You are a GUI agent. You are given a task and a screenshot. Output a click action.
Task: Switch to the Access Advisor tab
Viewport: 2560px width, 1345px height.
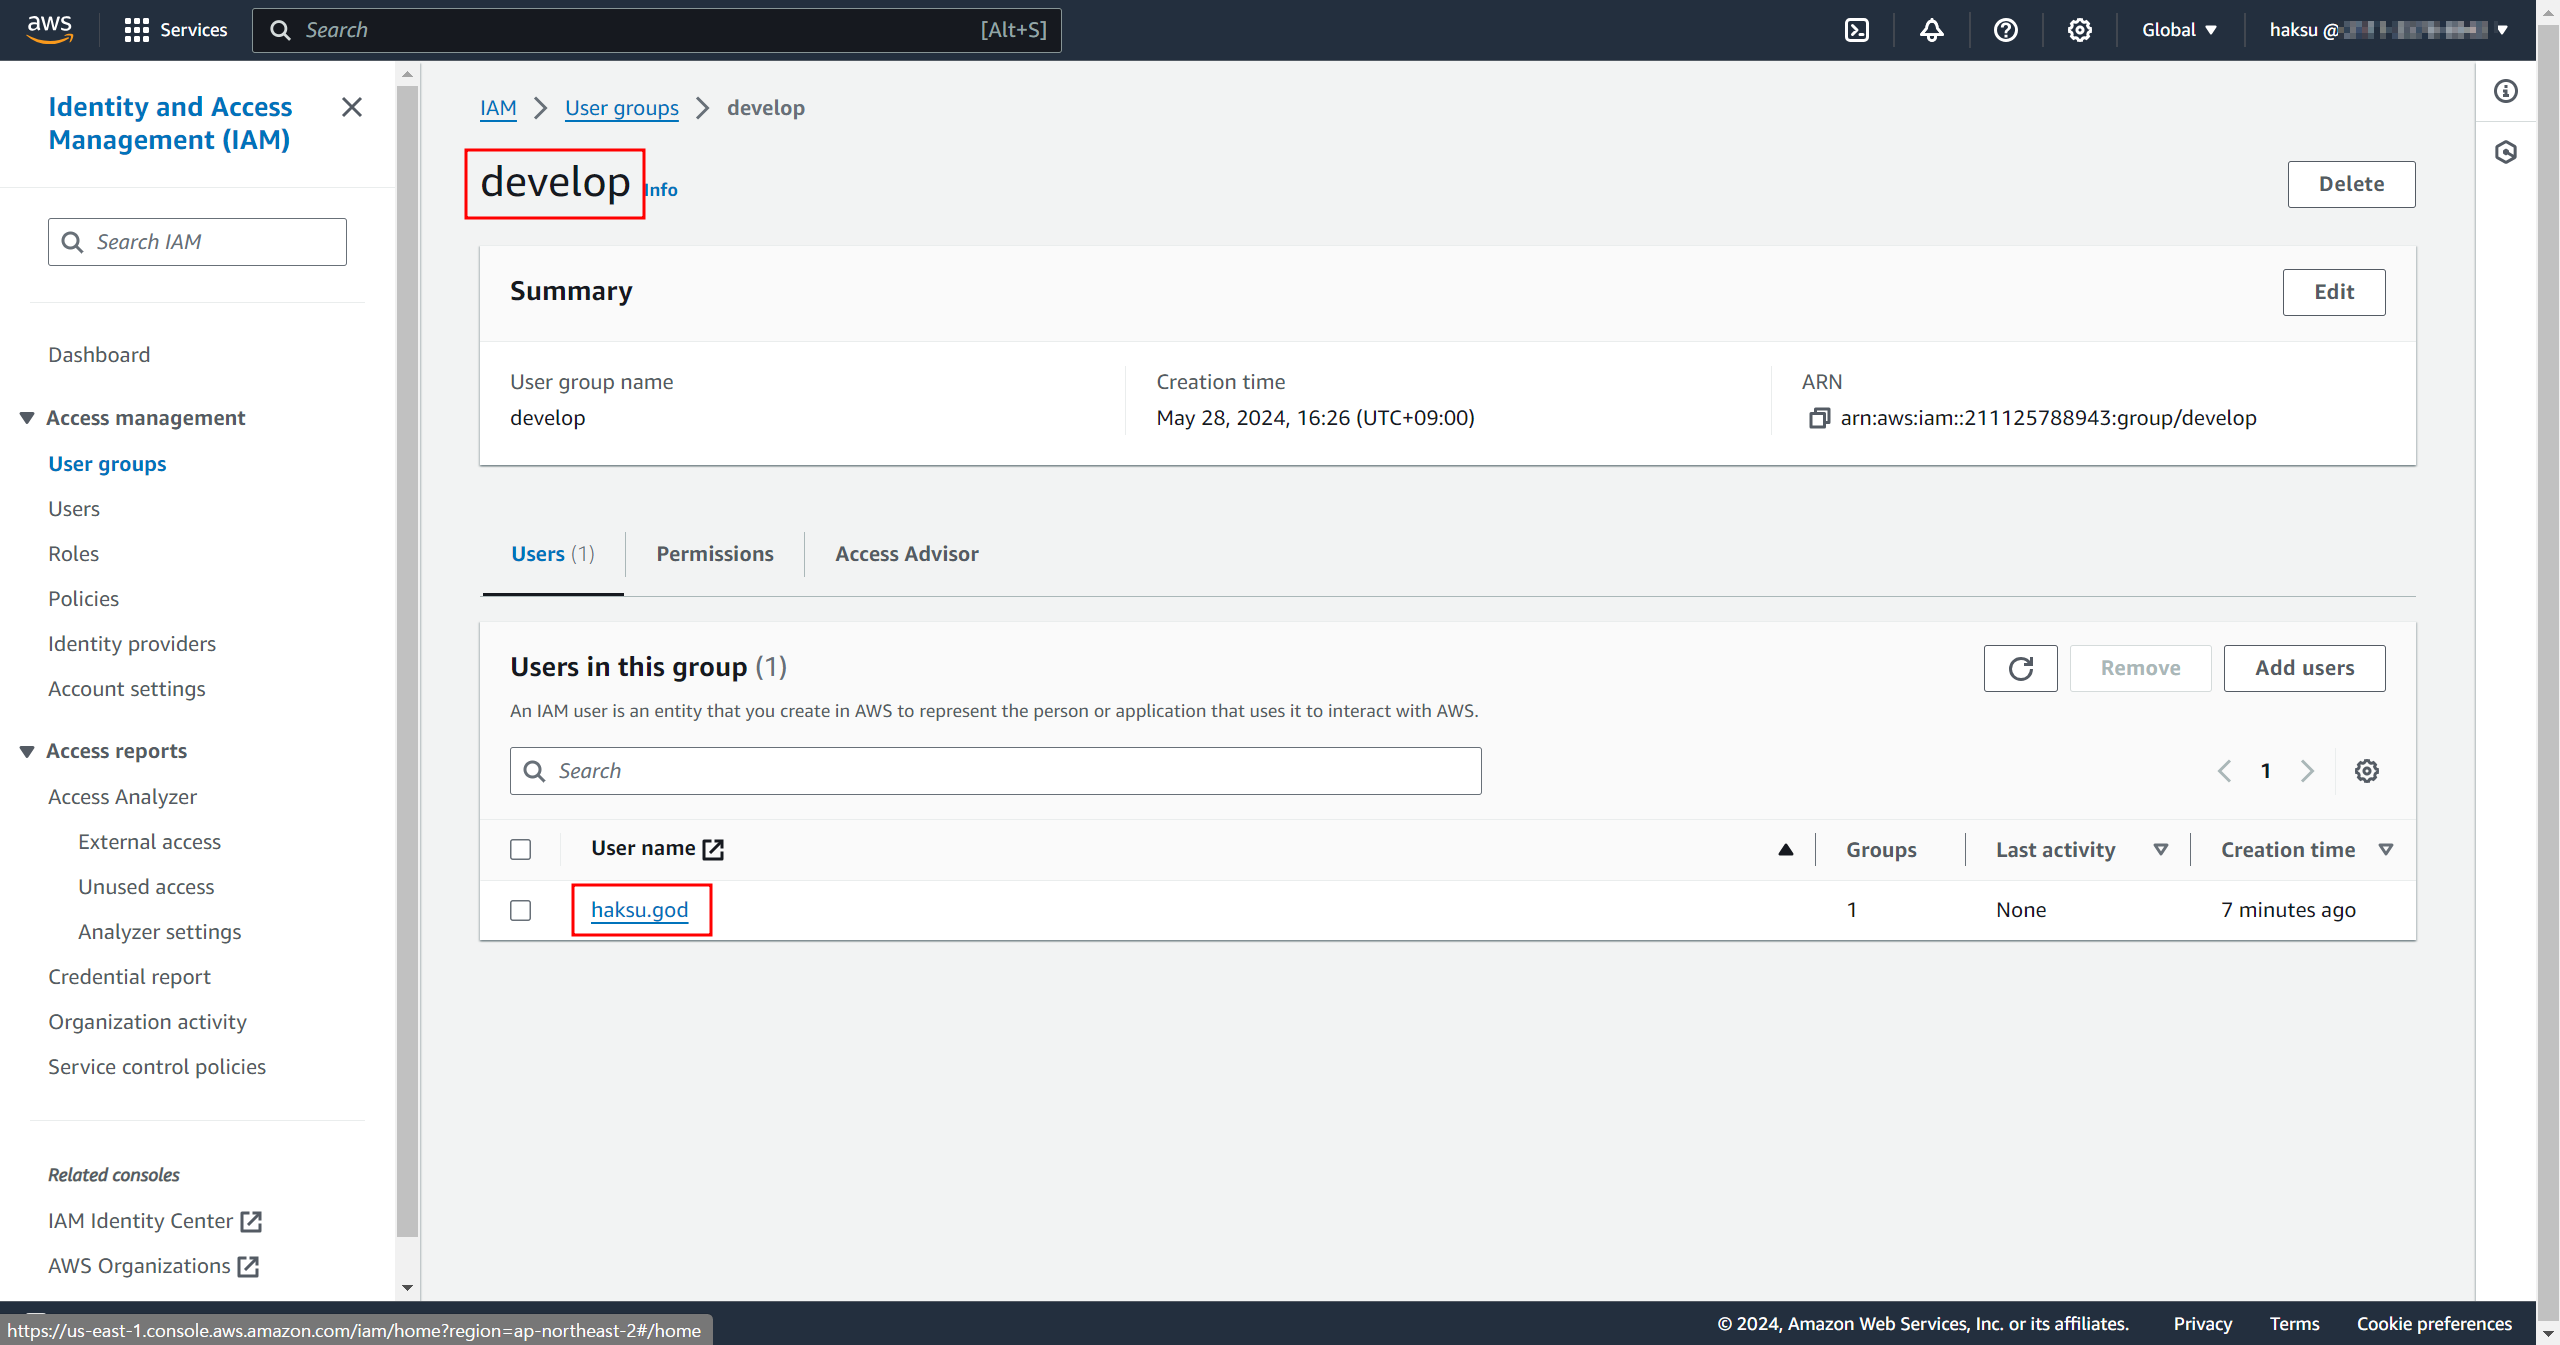906,554
